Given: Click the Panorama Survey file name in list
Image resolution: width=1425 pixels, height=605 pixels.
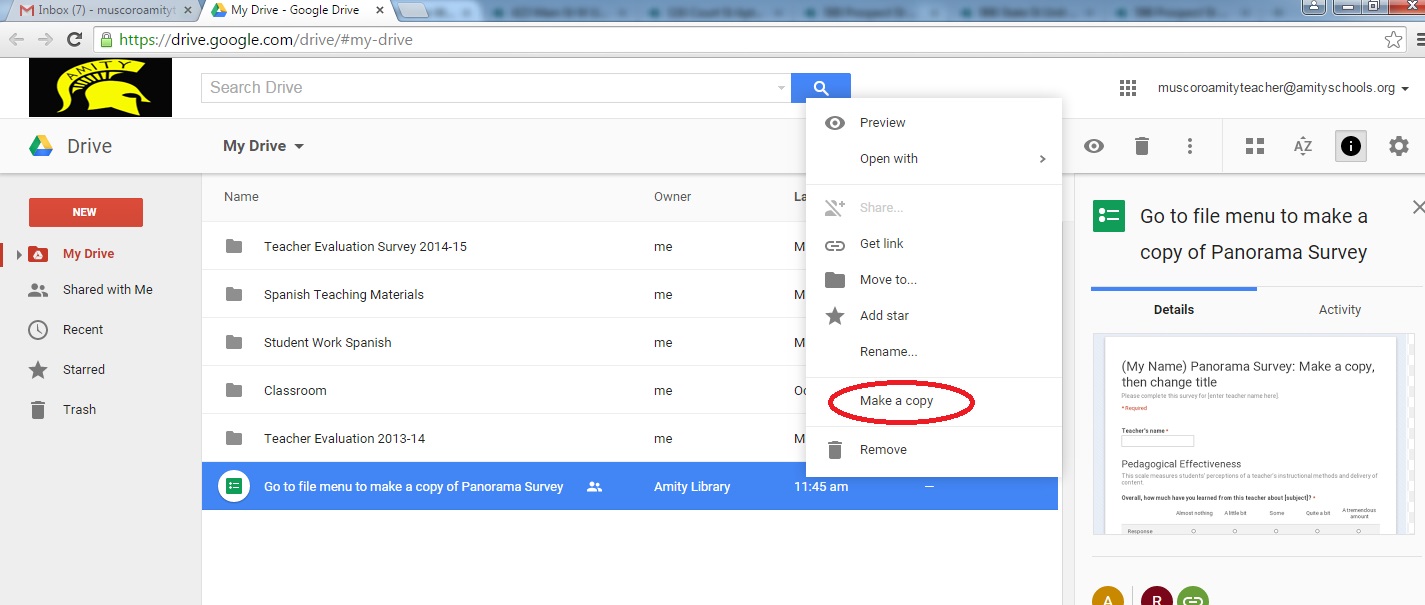Looking at the screenshot, I should (x=414, y=487).
